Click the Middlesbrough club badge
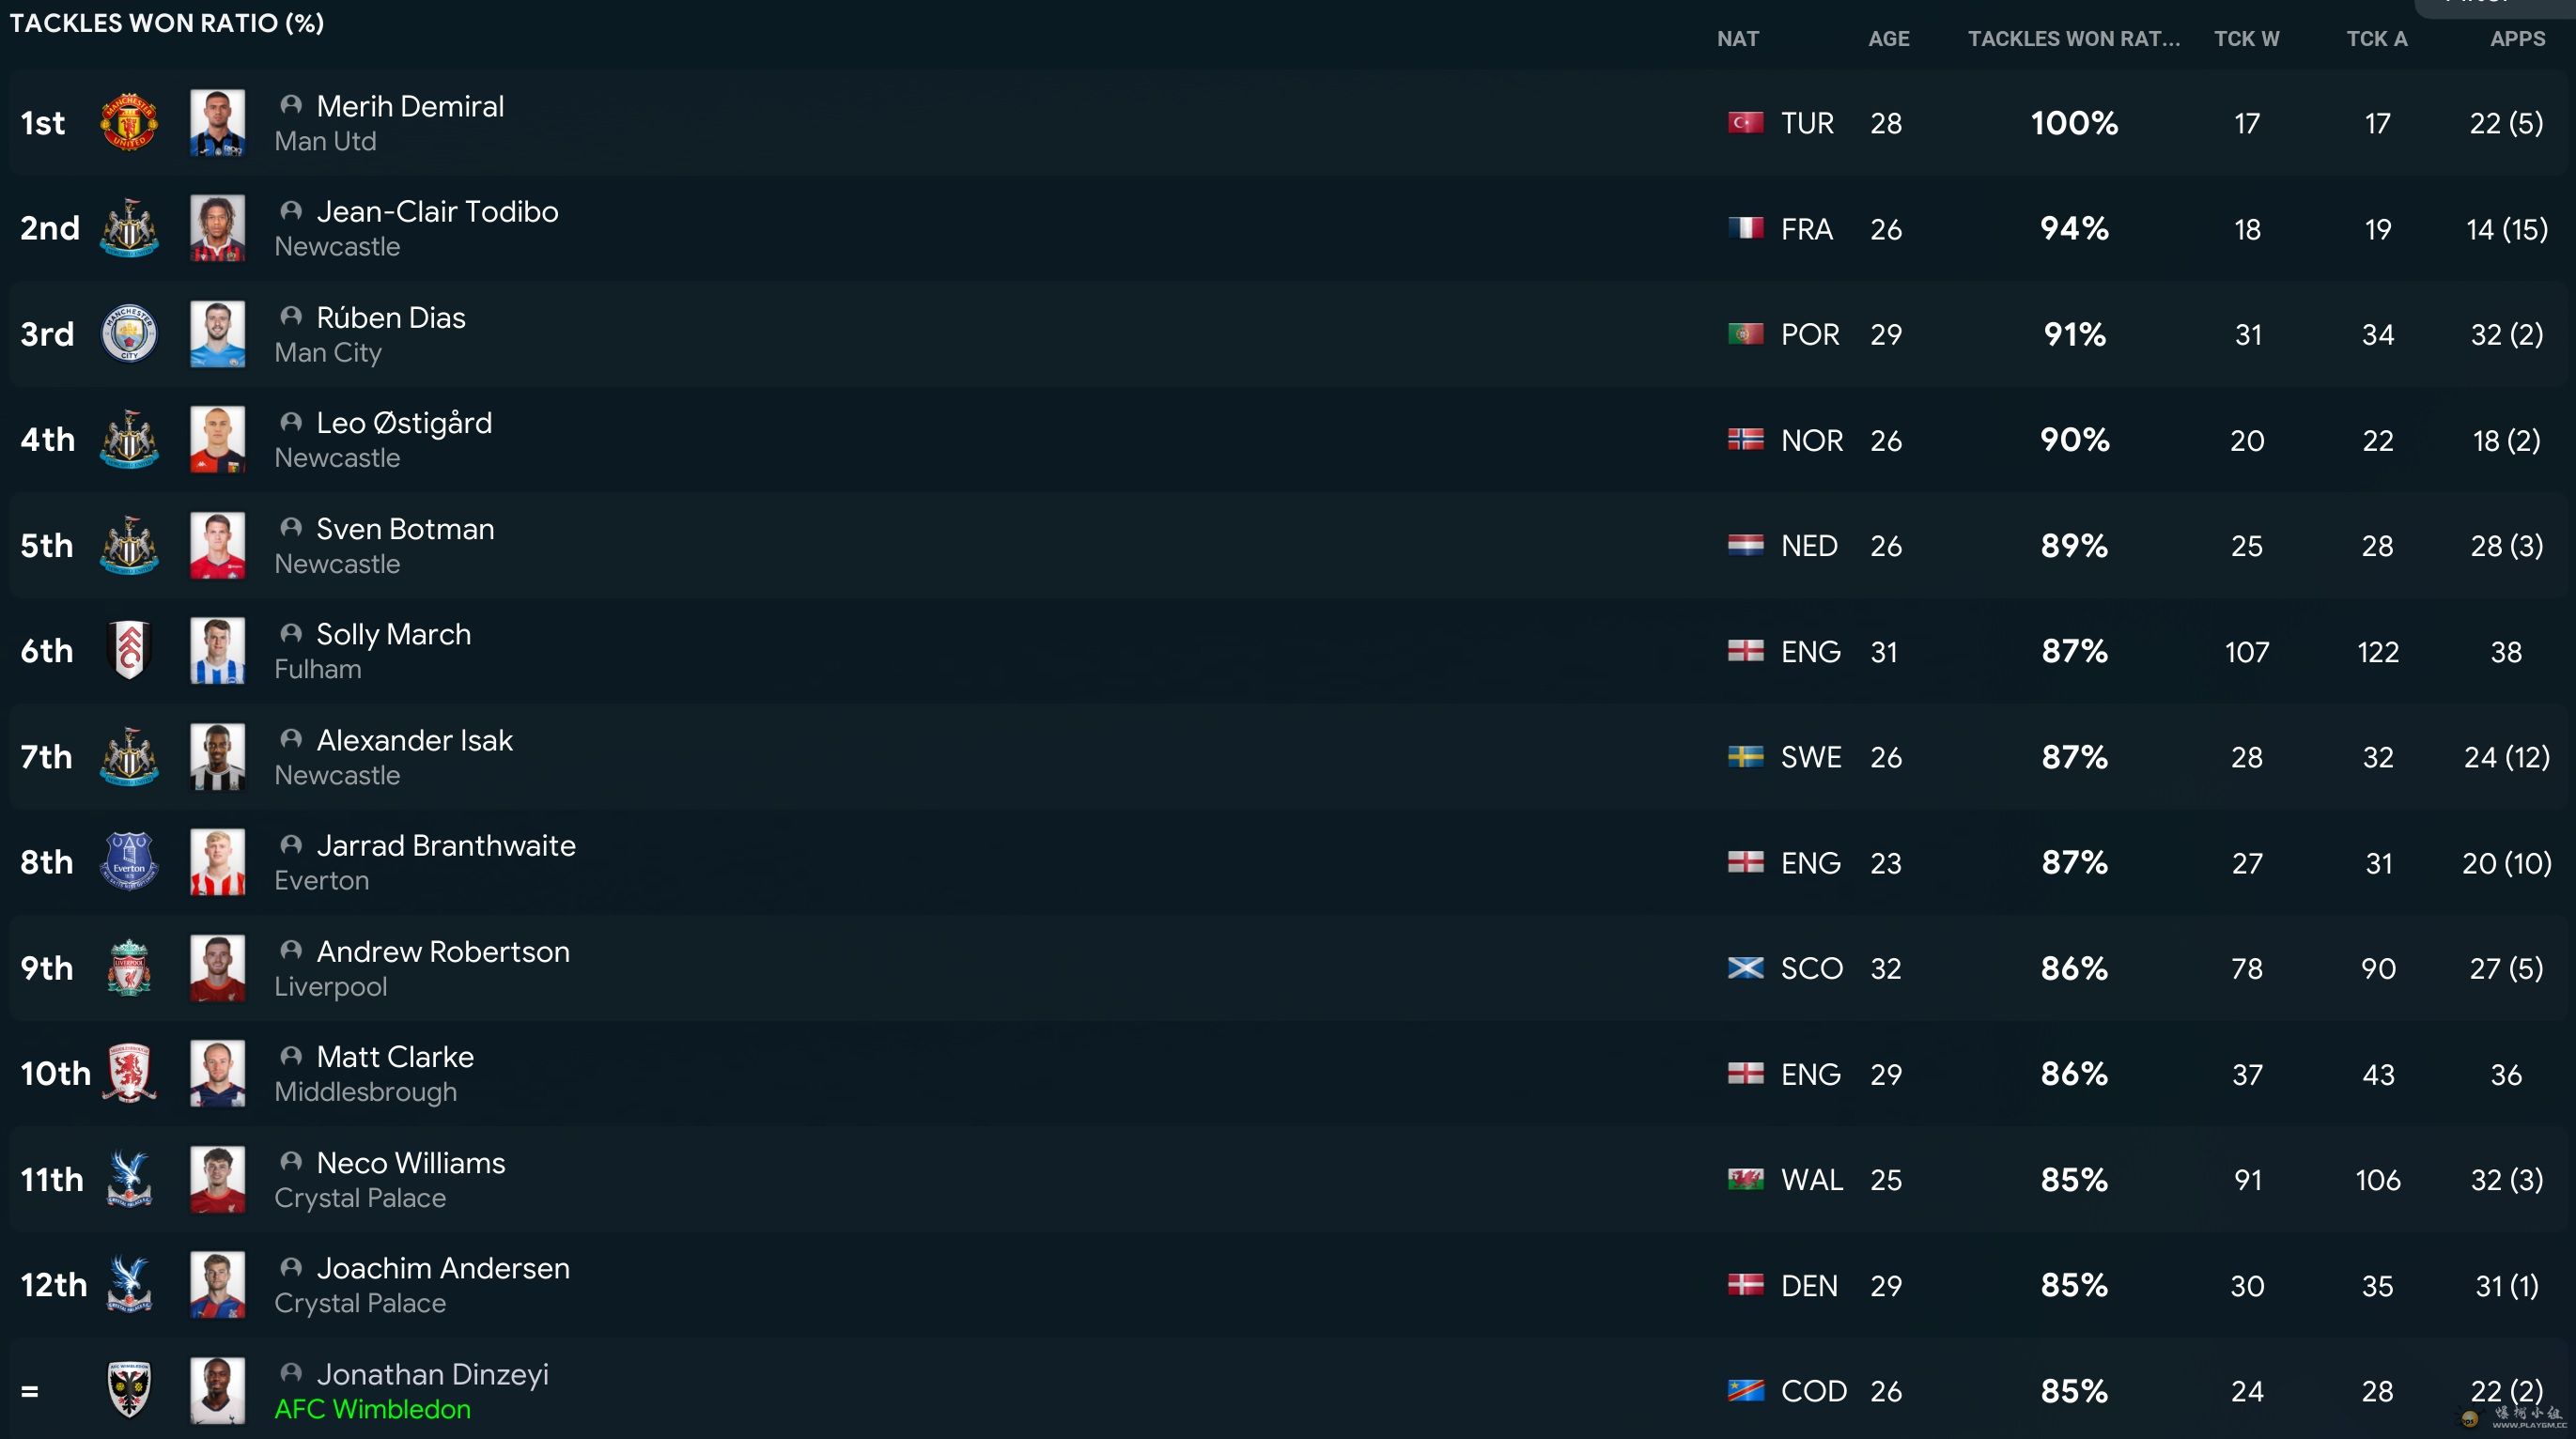2576x1439 pixels. (x=129, y=1073)
